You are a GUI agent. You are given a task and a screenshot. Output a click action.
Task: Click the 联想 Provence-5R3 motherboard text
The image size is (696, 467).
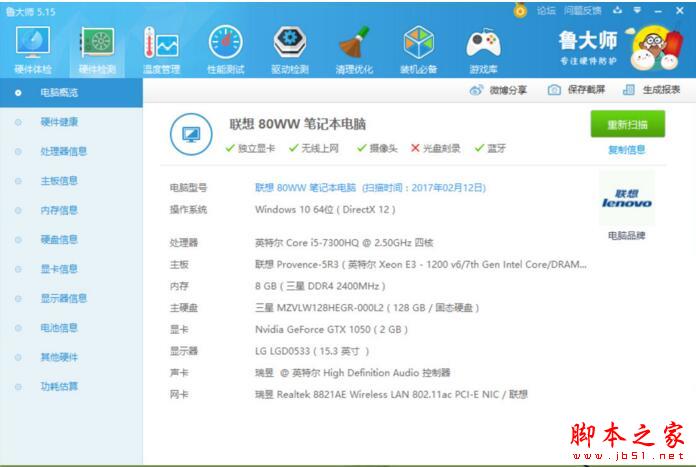(421, 265)
